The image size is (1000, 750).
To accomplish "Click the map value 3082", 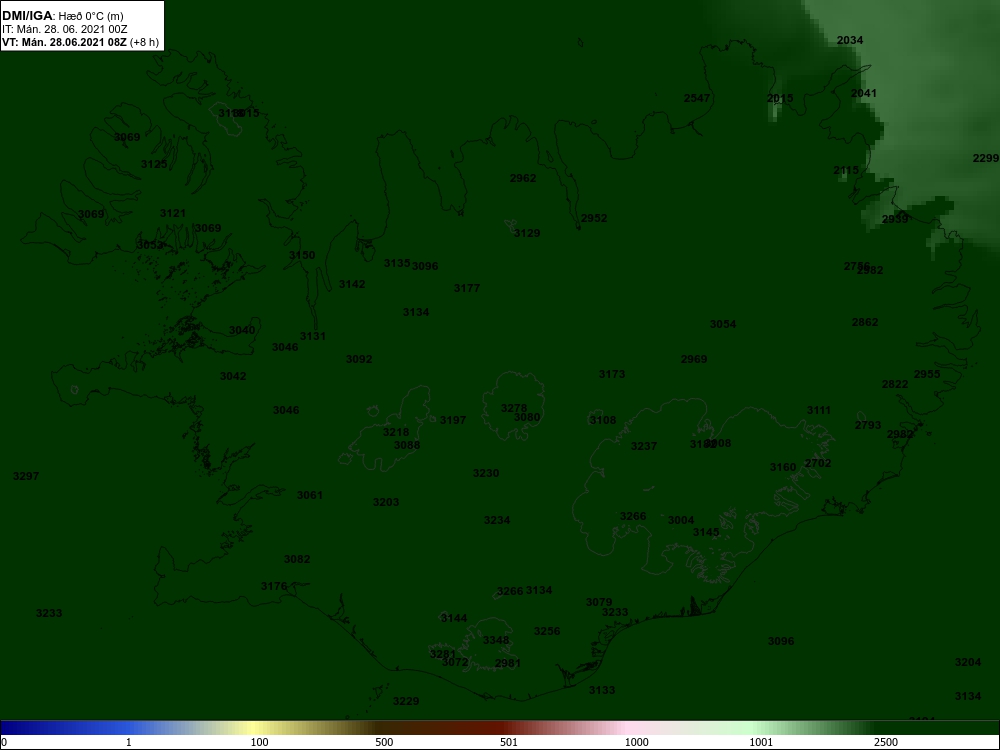I will point(297,559).
